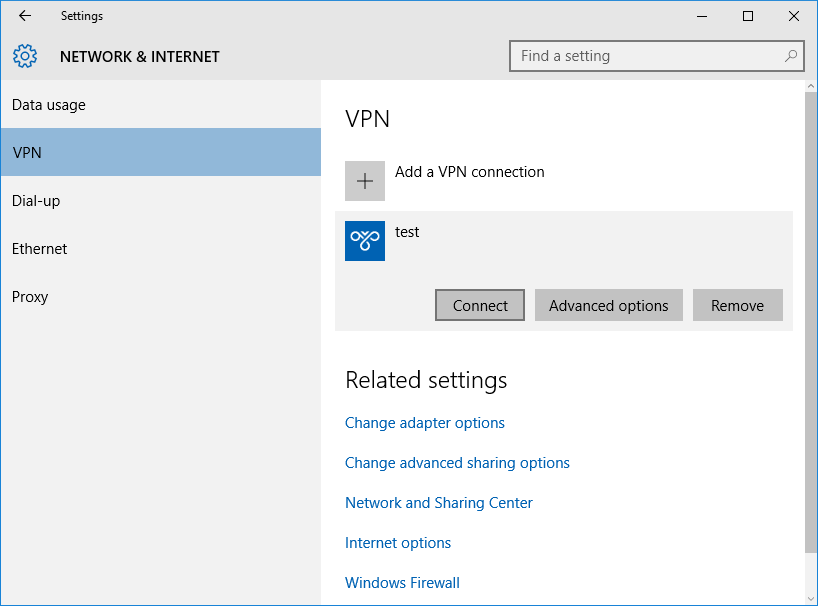Click the plus icon to add VPN
Image resolution: width=818 pixels, height=607 pixels.
[365, 181]
